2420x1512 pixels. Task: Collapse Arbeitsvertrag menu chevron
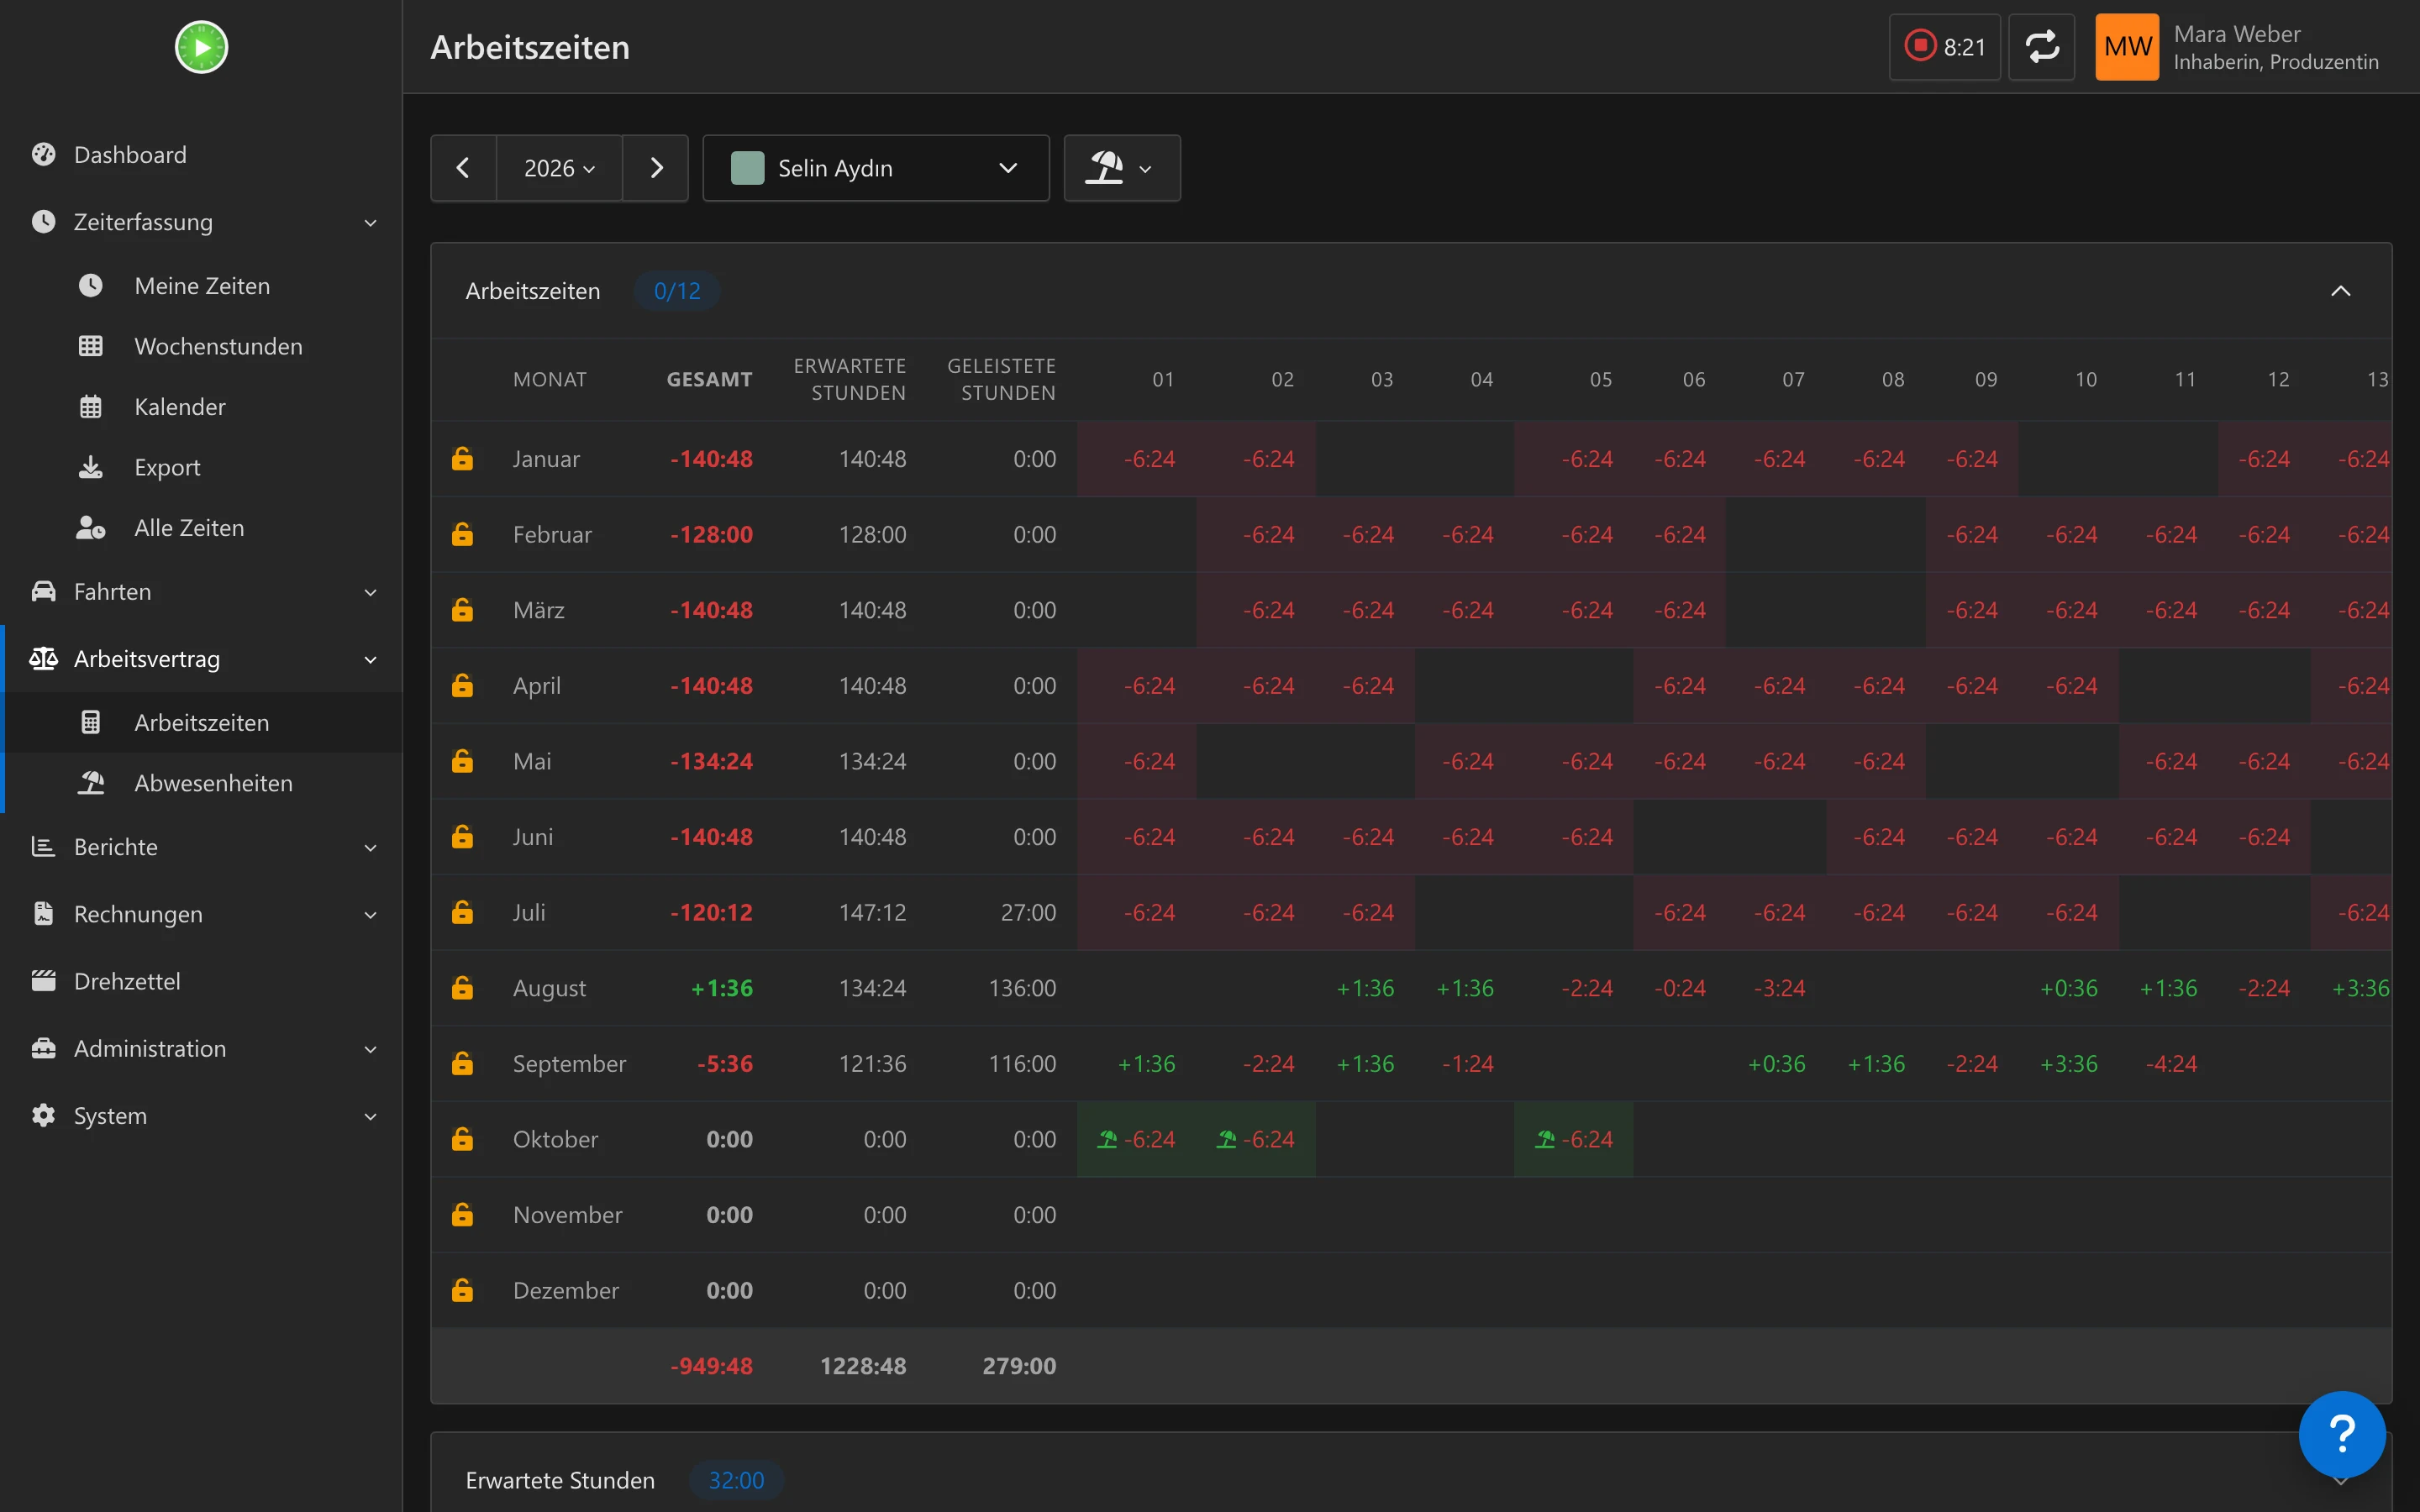click(x=370, y=659)
